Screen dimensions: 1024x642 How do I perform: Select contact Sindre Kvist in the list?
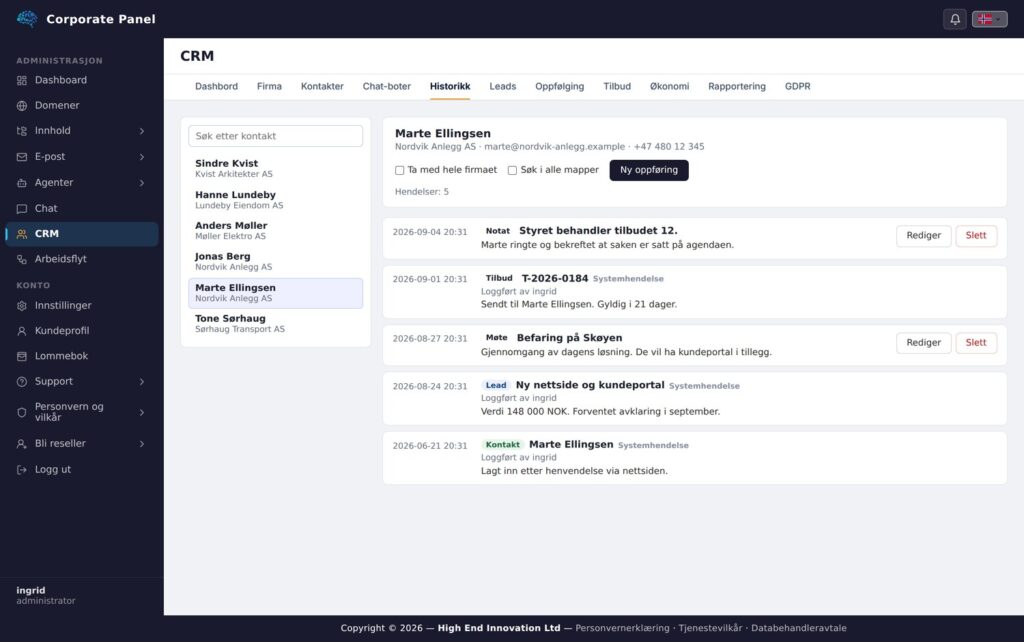pyautogui.click(x=276, y=169)
